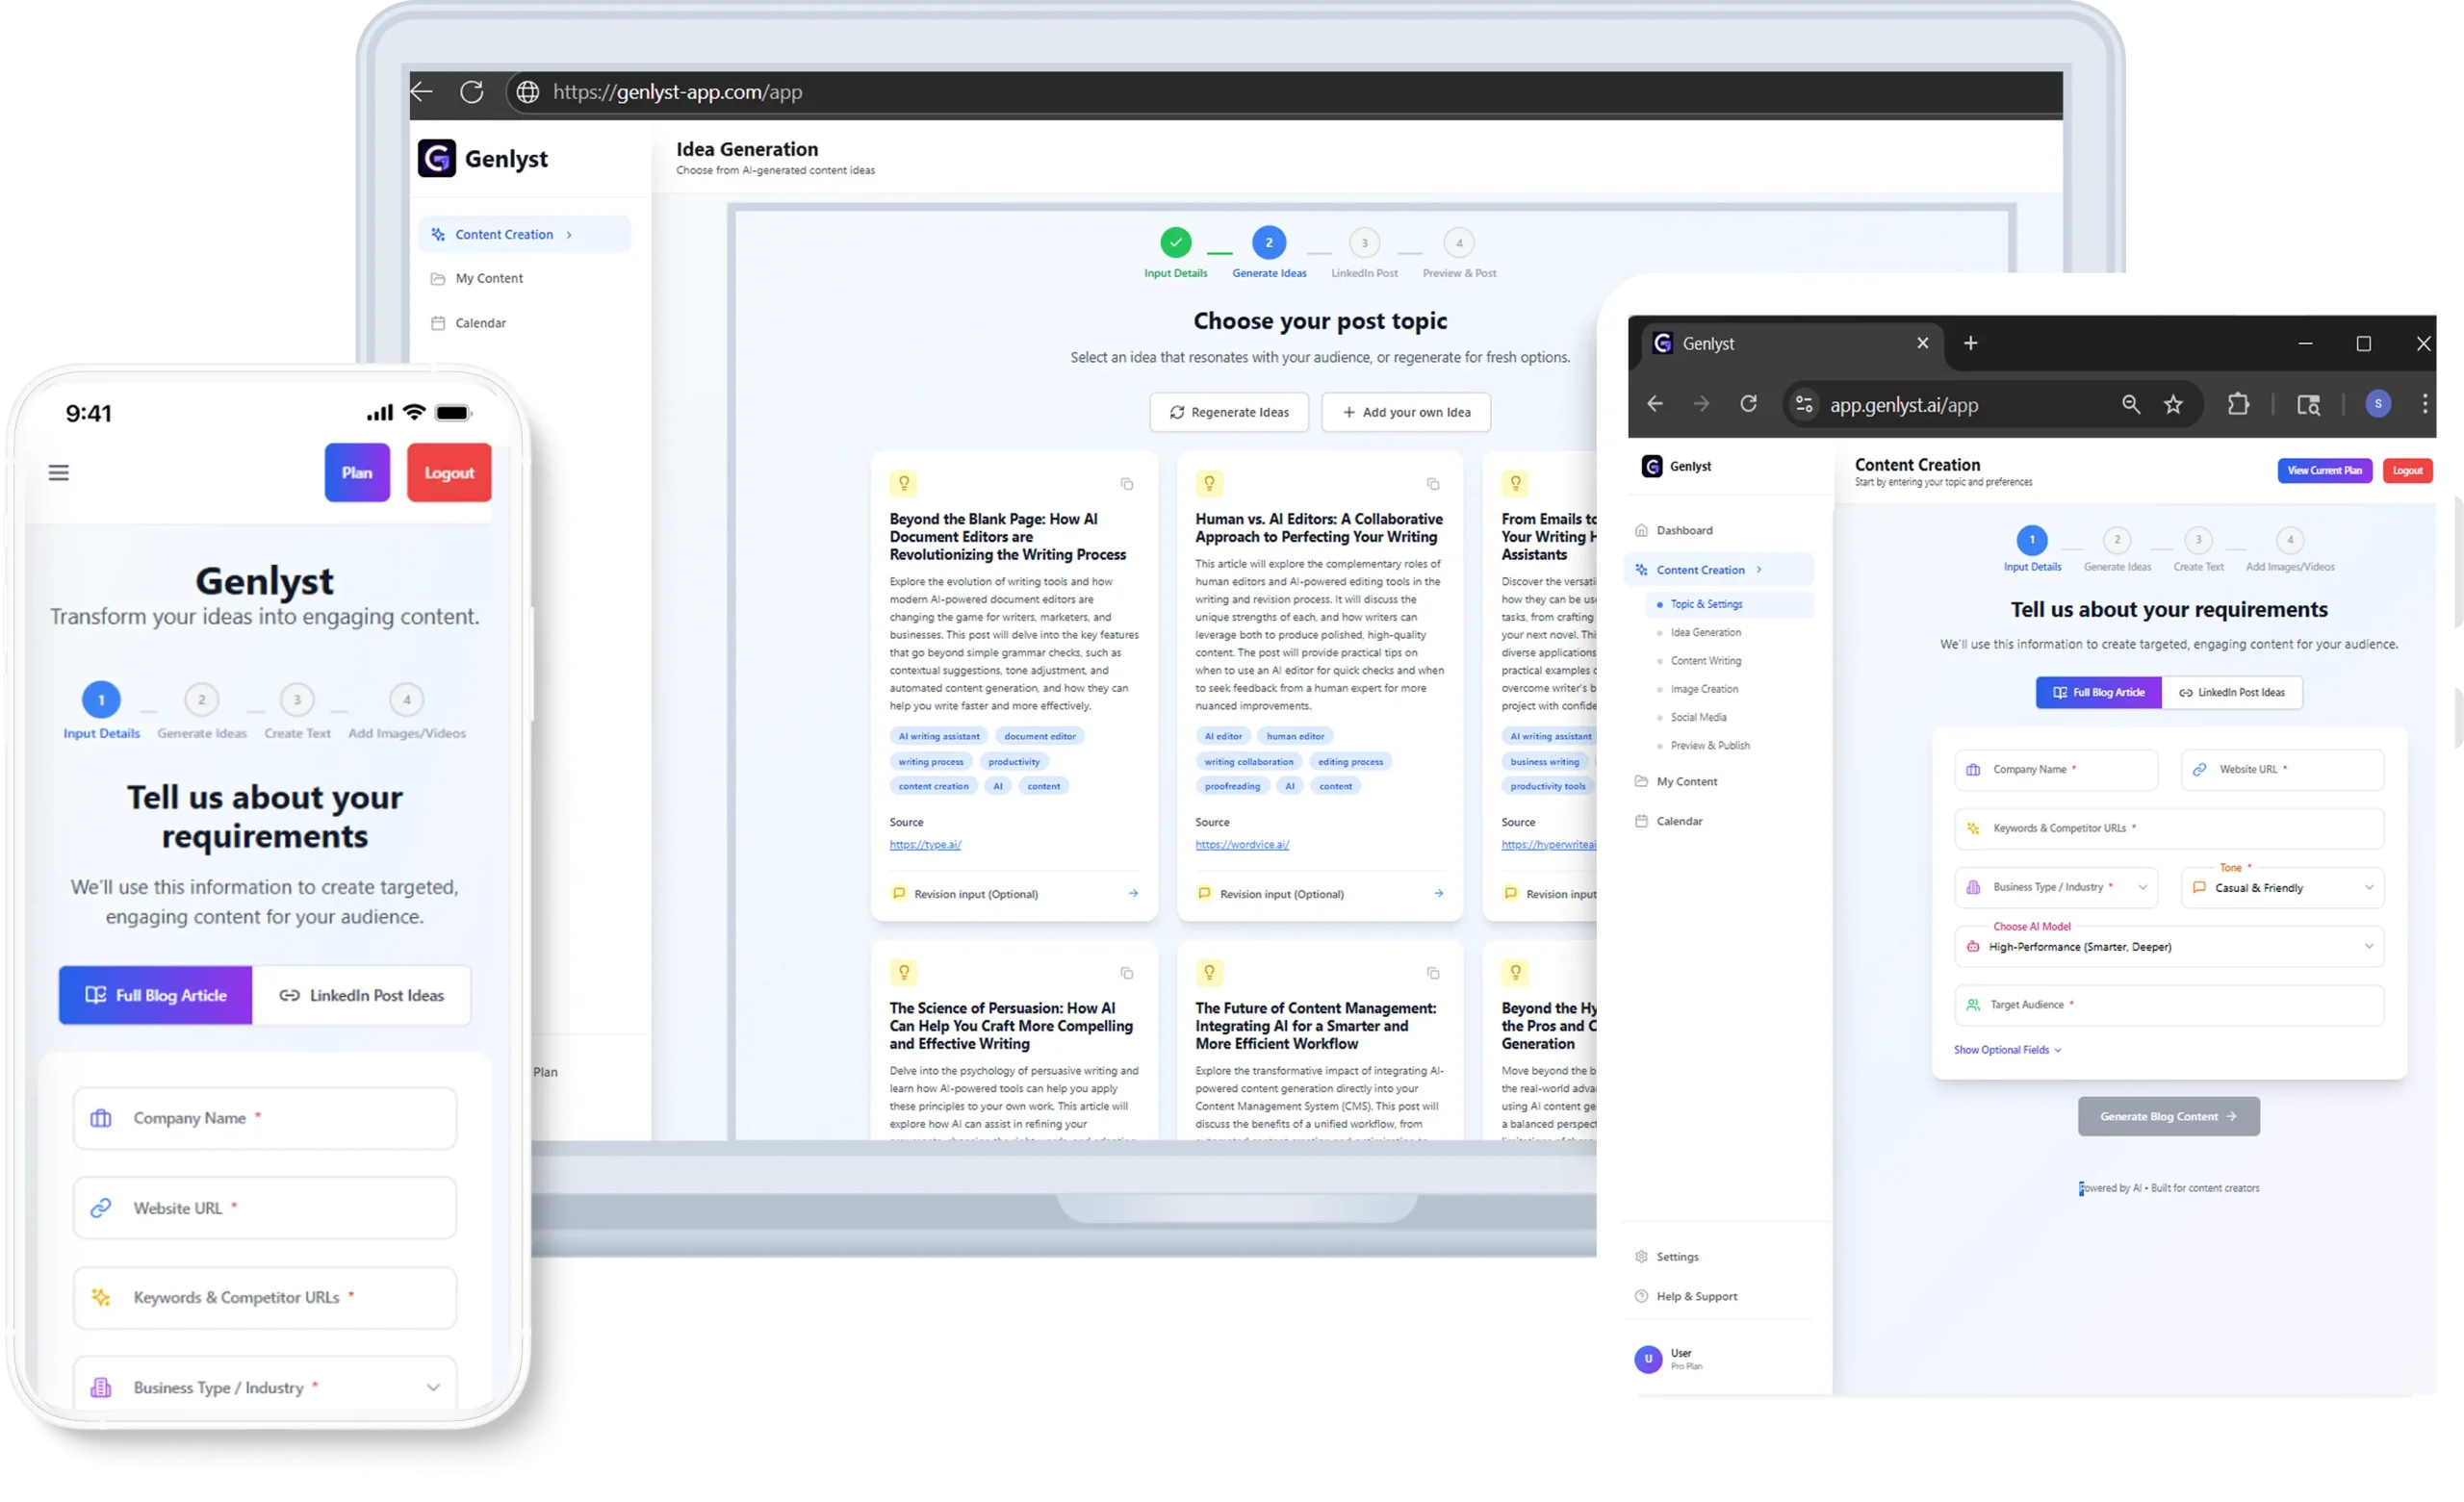Screen dimensions: 2464x1502
Task: Open the hamburger menu on the phone
Action: (59, 472)
